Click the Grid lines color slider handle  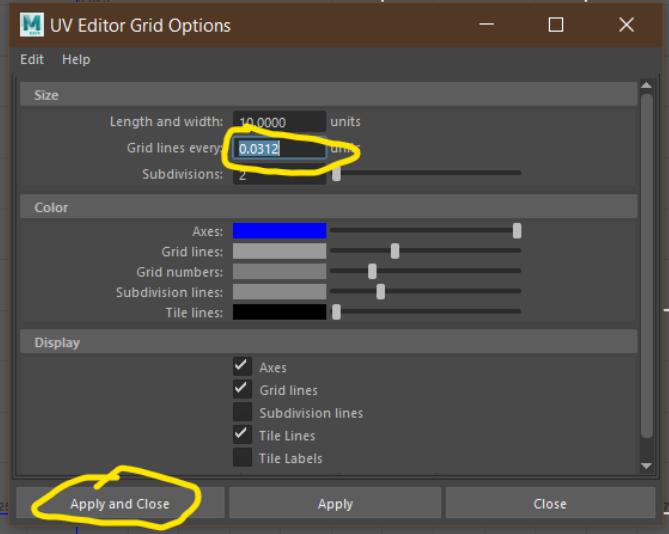(x=395, y=251)
